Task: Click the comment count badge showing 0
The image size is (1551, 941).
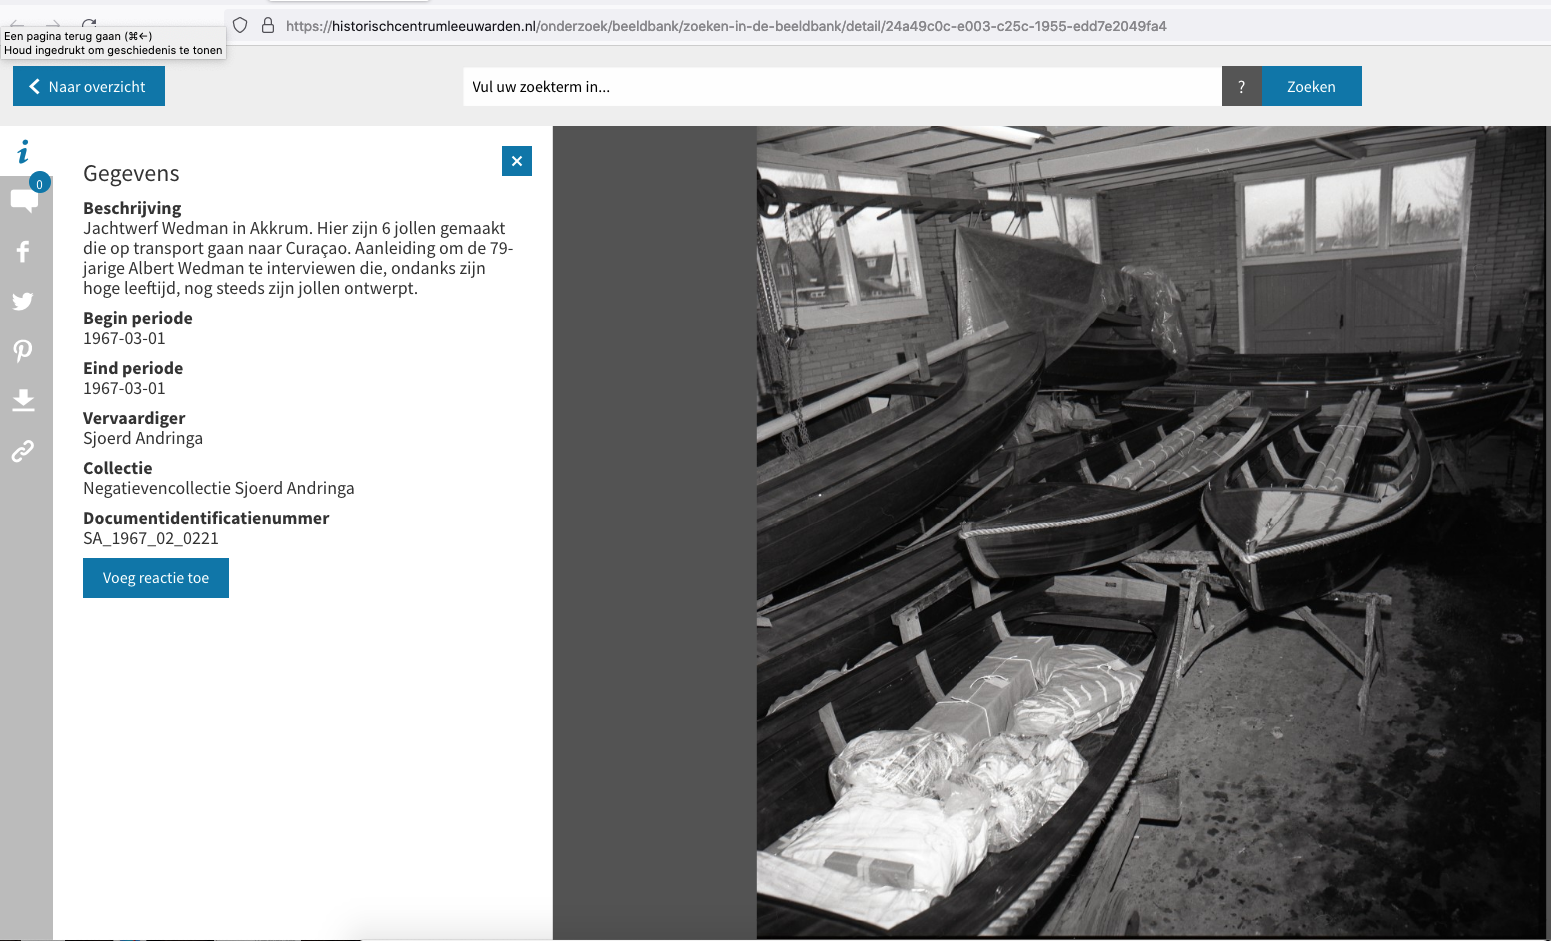Action: pyautogui.click(x=39, y=183)
